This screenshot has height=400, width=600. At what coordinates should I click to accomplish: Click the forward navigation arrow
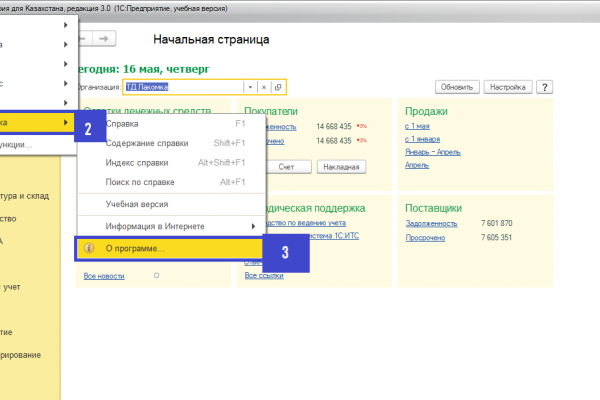[104, 39]
